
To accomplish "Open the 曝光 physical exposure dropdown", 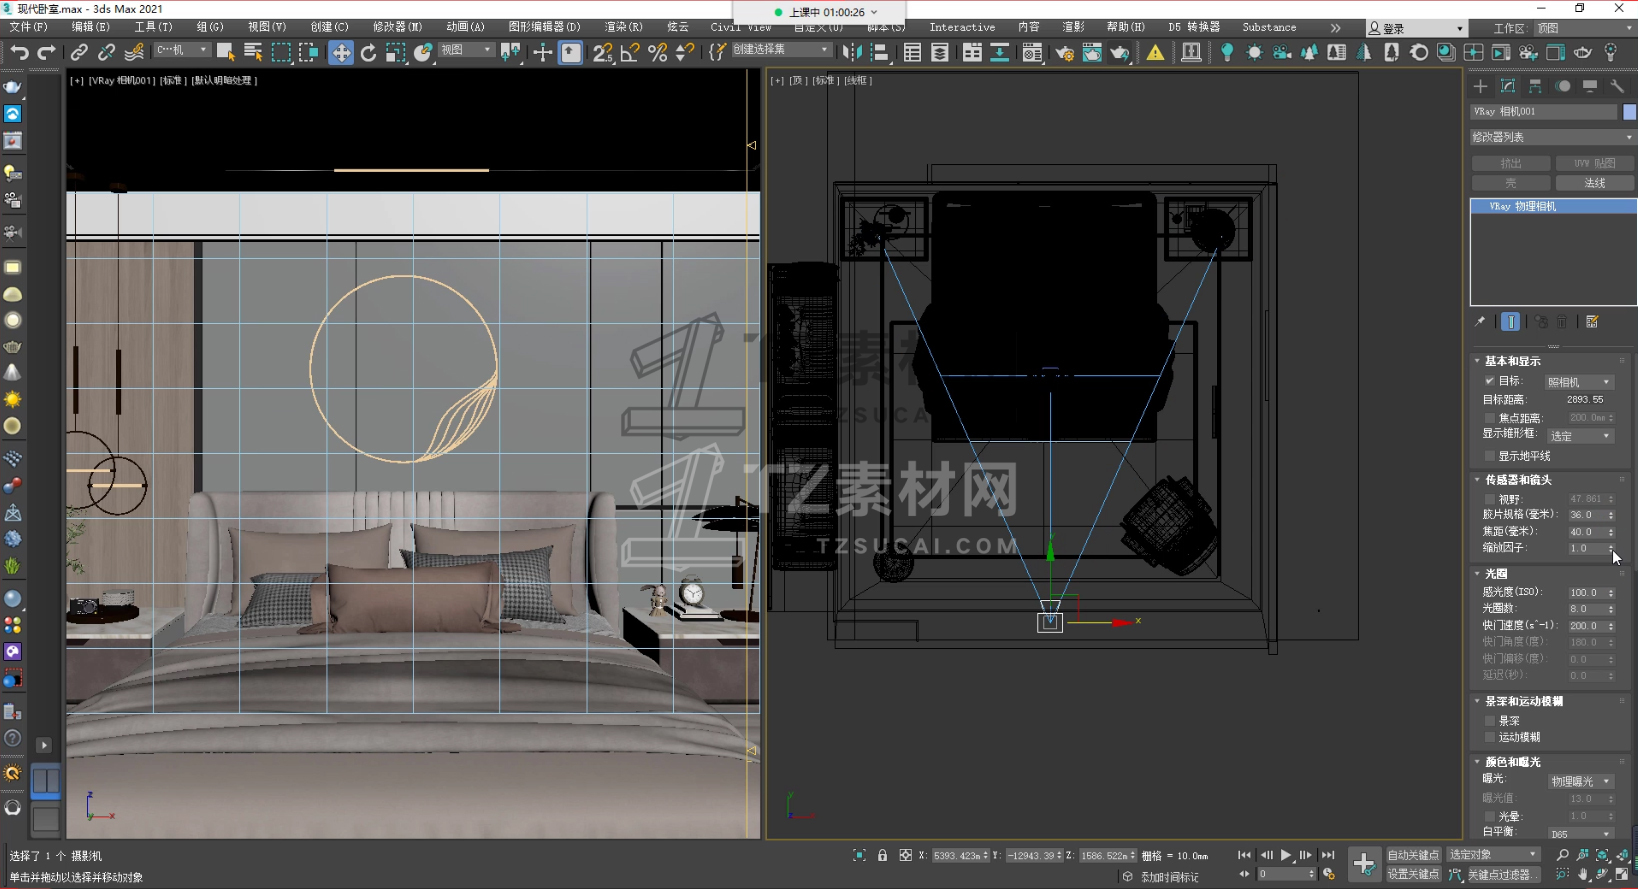I will click(1580, 781).
